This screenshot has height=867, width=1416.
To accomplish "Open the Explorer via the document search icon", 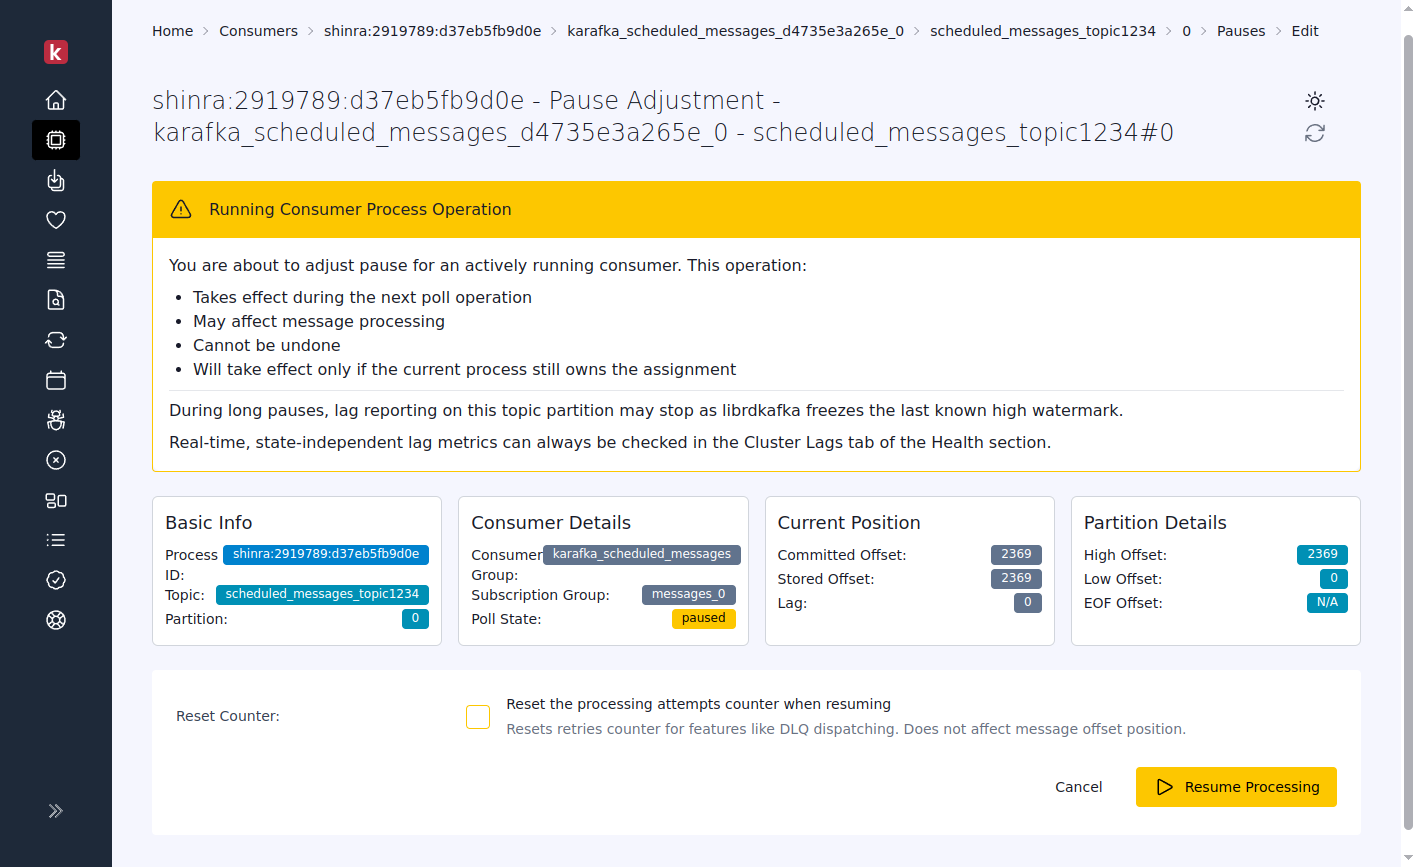I will tap(56, 300).
